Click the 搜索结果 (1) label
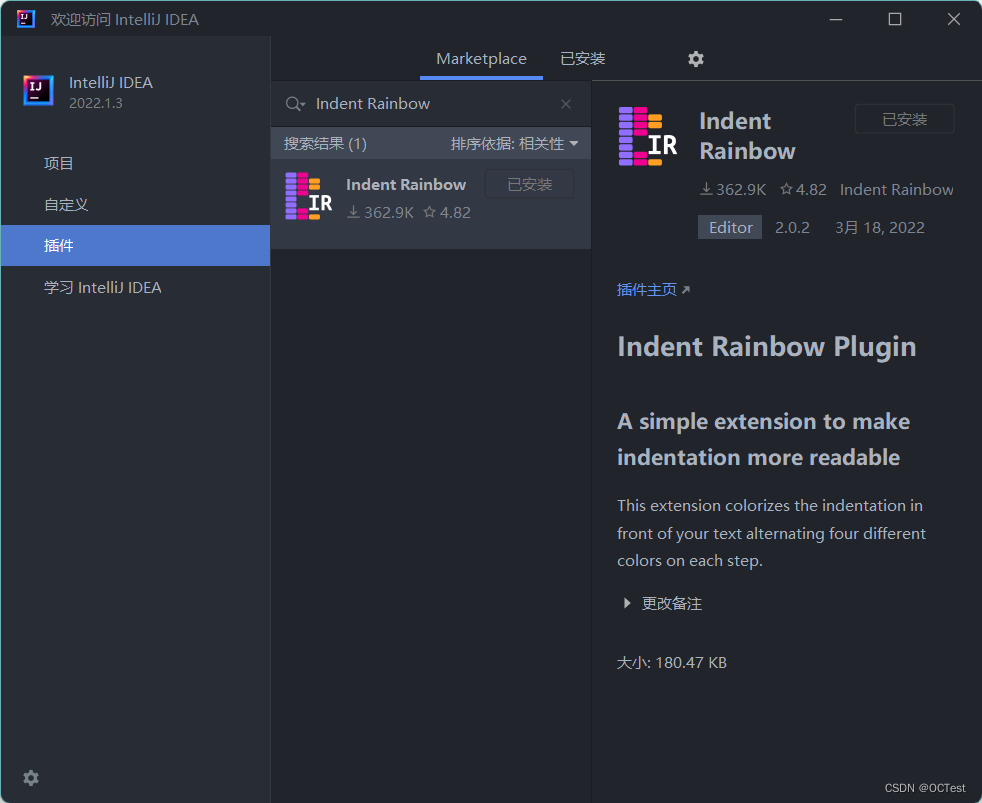982x803 pixels. click(x=325, y=144)
